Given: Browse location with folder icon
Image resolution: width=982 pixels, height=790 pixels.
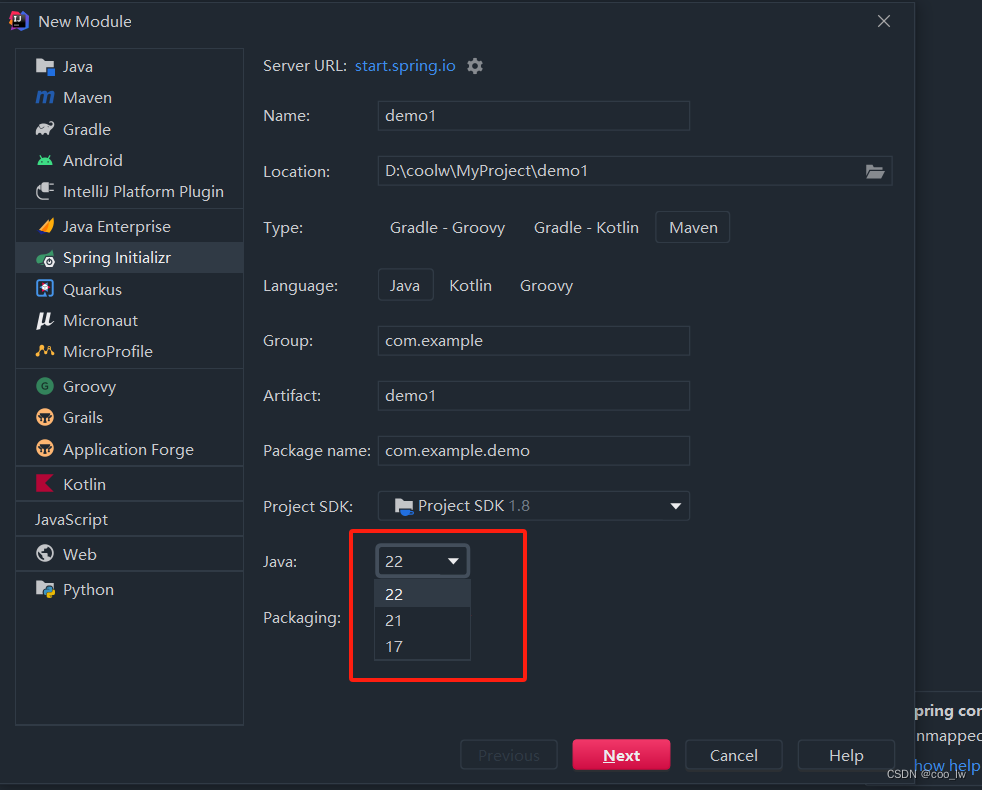Looking at the screenshot, I should (x=875, y=171).
